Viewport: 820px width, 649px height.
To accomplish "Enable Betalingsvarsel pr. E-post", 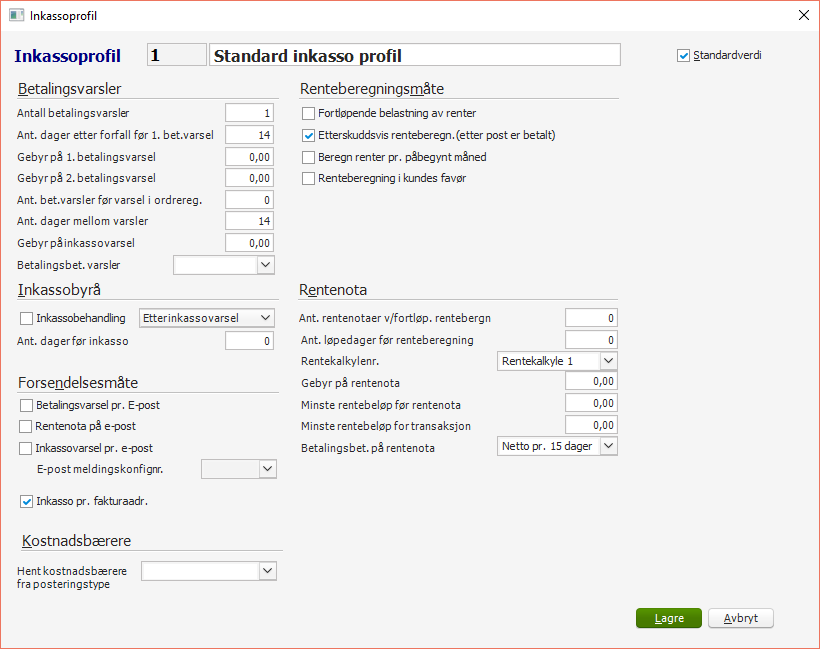I will click(x=26, y=406).
